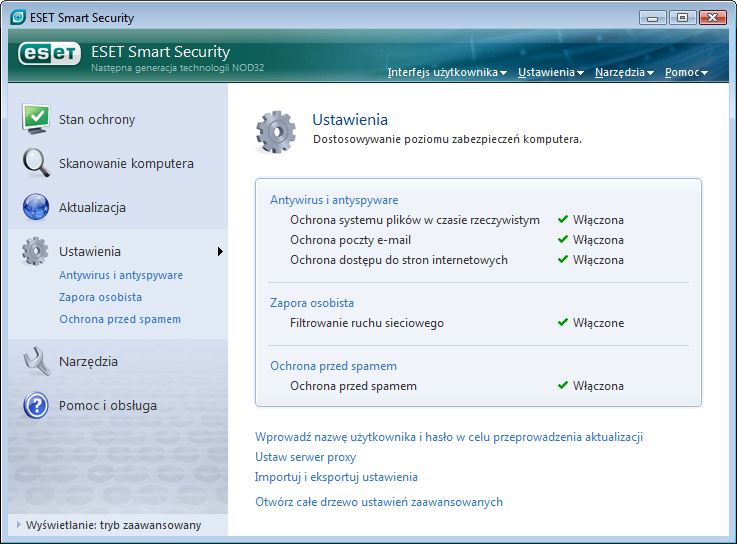Toggle Włączone status for Filtrowanie ruchu sieciowego
This screenshot has width=737, height=544.
pyautogui.click(x=598, y=323)
